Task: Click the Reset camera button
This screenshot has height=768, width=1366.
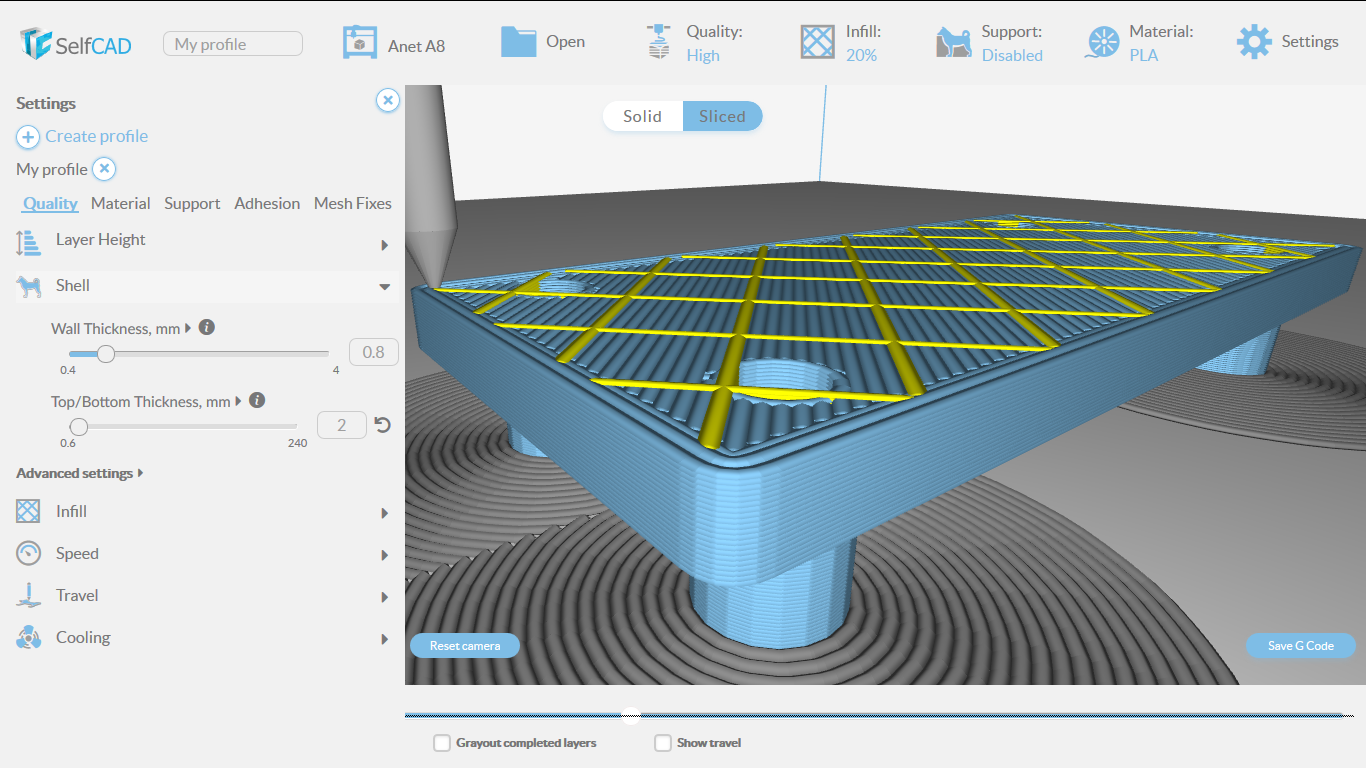Action: (x=464, y=645)
